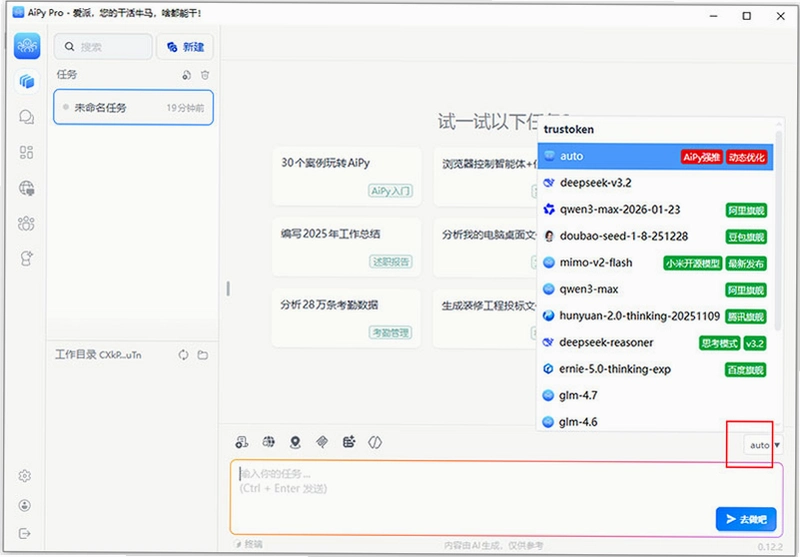Image resolution: width=800 pixels, height=557 pixels.
Task: Select mimo-v2-flash model
Action: 656,263
